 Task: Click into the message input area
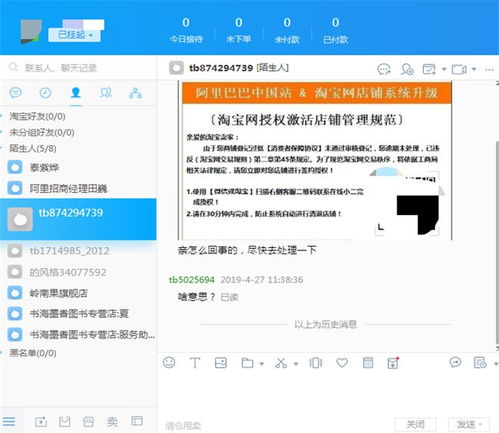tap(327, 393)
